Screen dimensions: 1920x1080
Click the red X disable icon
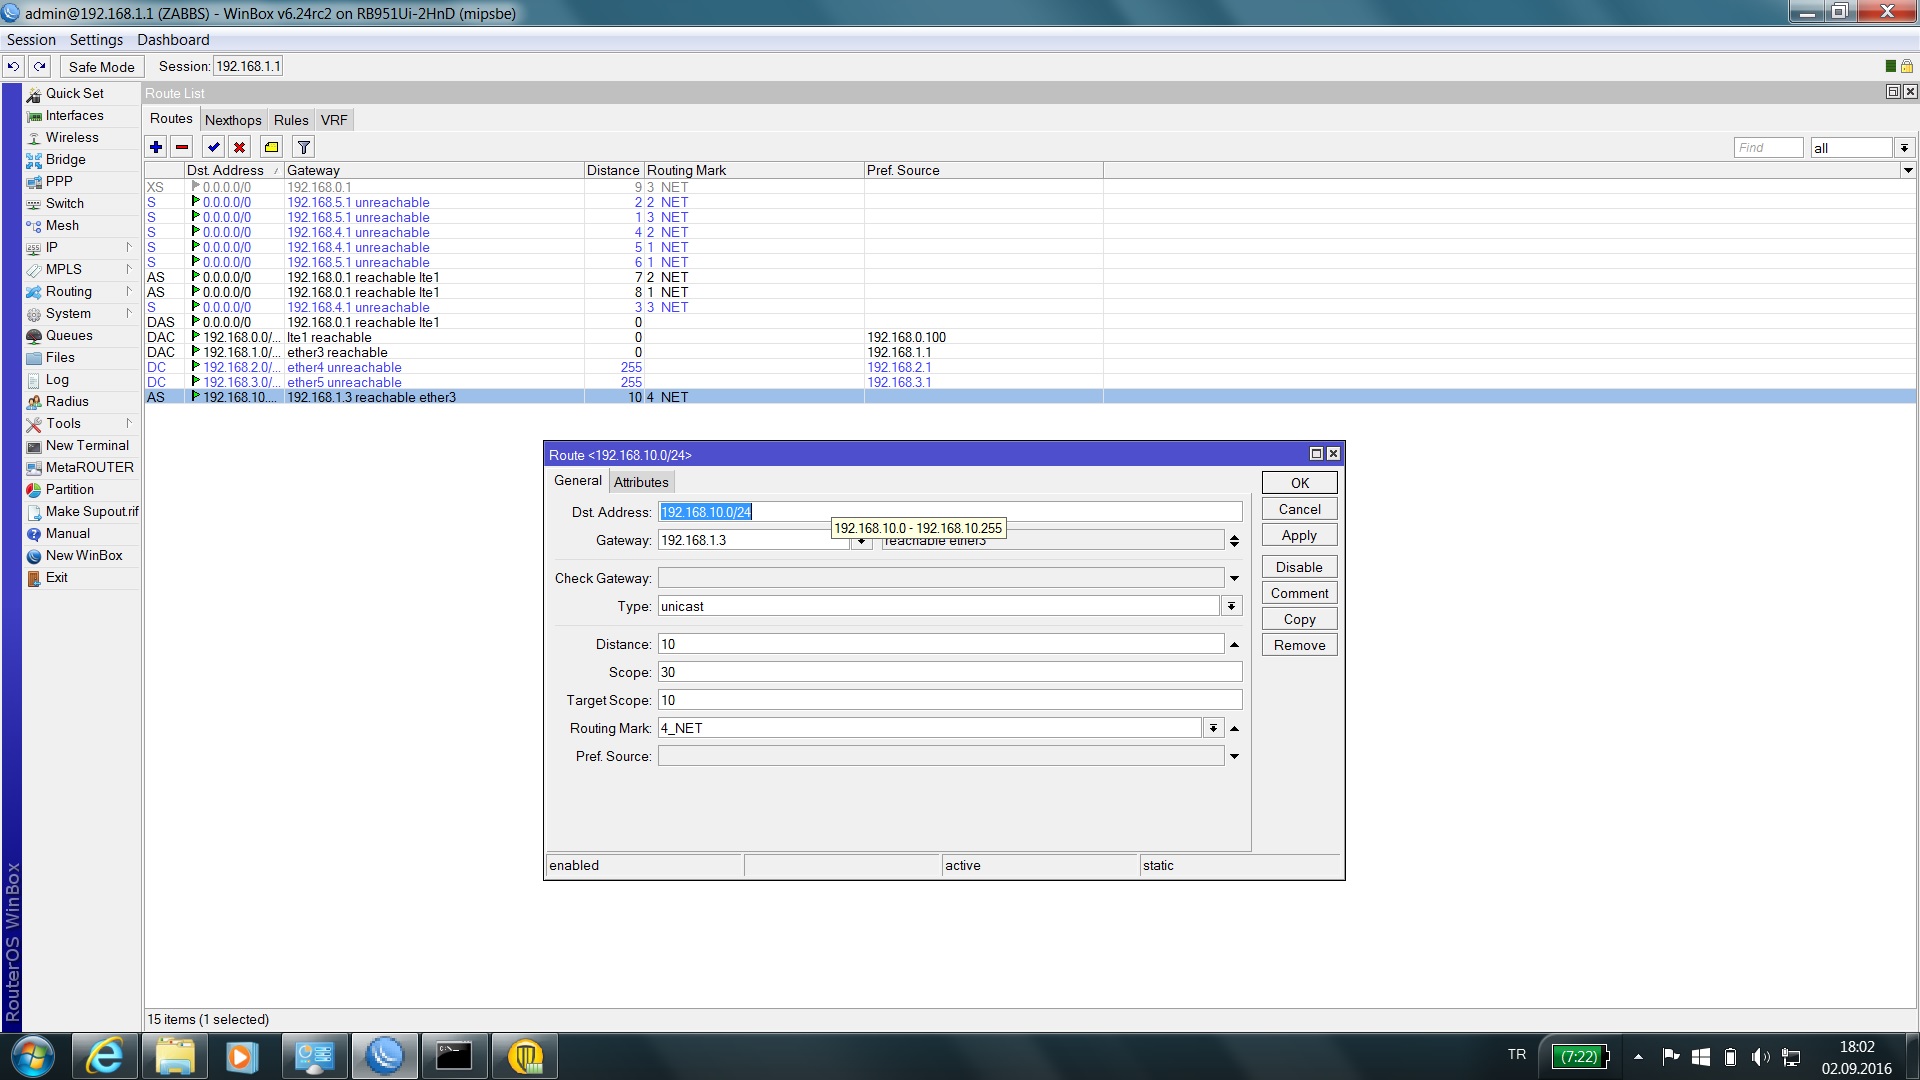coord(239,147)
